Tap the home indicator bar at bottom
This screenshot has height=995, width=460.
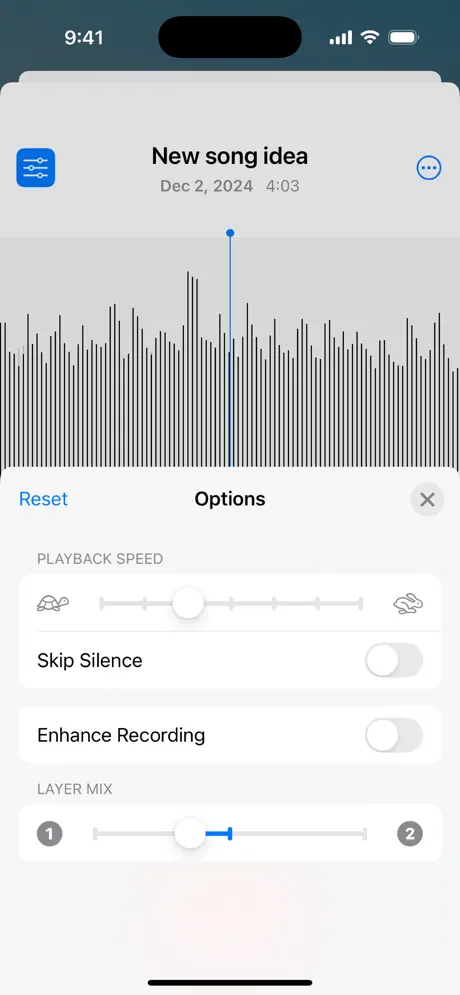(x=230, y=982)
